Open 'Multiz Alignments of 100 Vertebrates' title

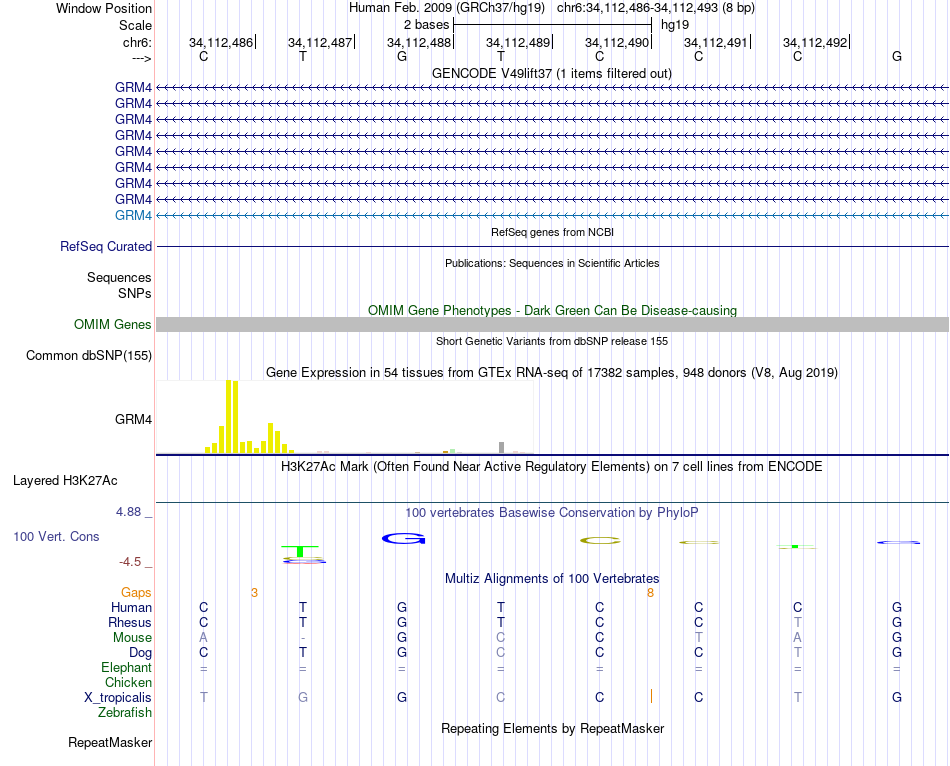tap(552, 579)
